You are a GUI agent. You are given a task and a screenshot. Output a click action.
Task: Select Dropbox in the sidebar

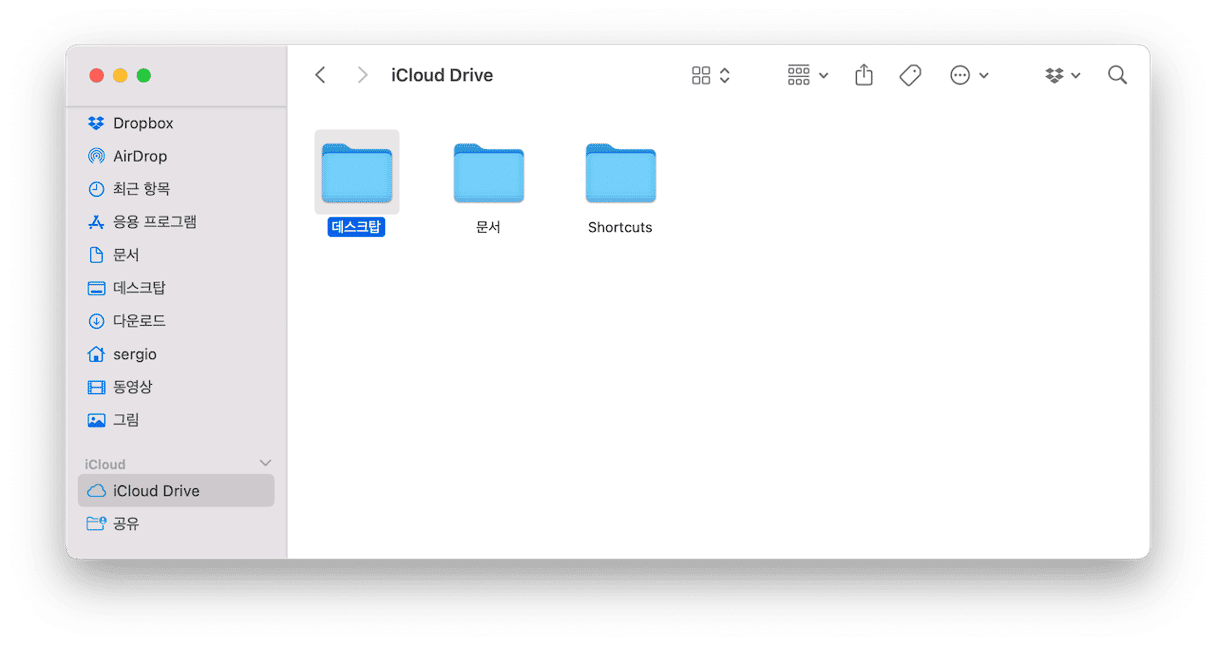tap(176, 123)
